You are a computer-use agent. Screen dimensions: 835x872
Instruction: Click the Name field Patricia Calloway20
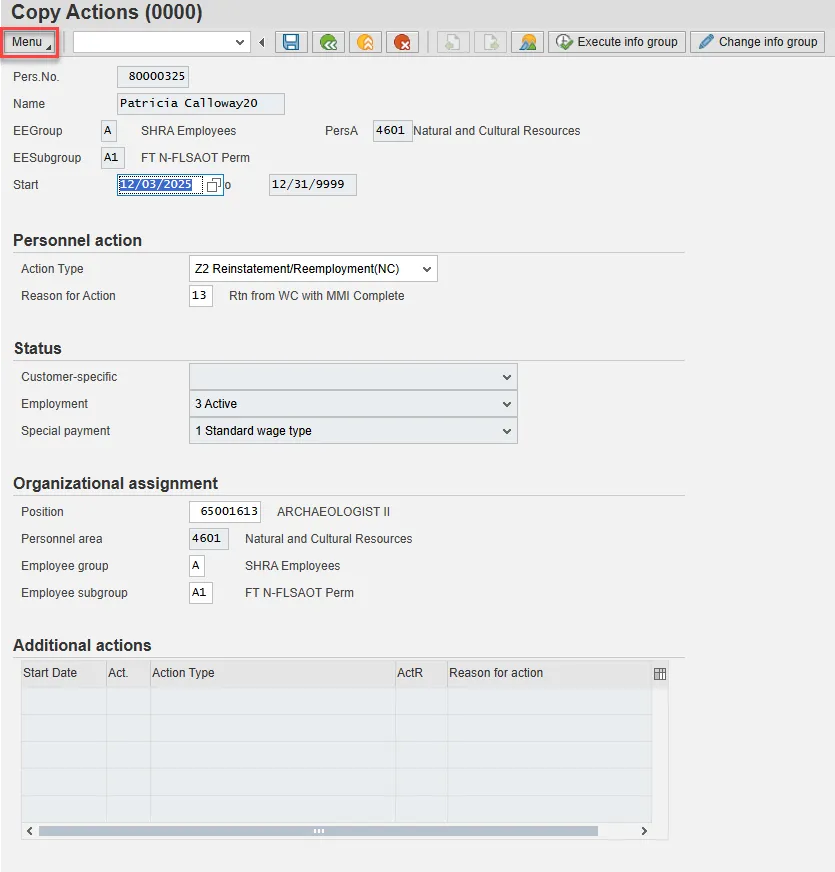[201, 104]
